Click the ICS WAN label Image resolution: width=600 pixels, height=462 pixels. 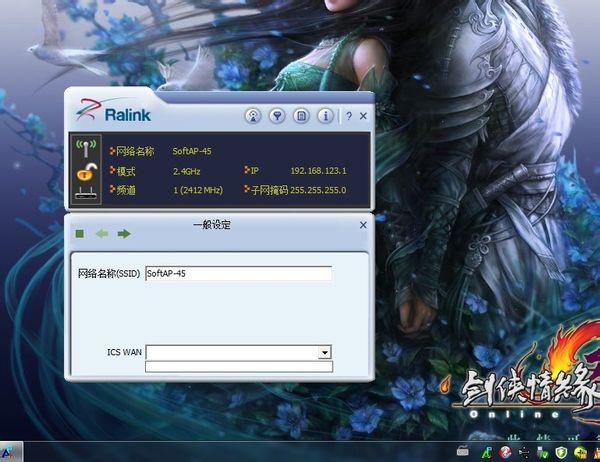tap(124, 352)
